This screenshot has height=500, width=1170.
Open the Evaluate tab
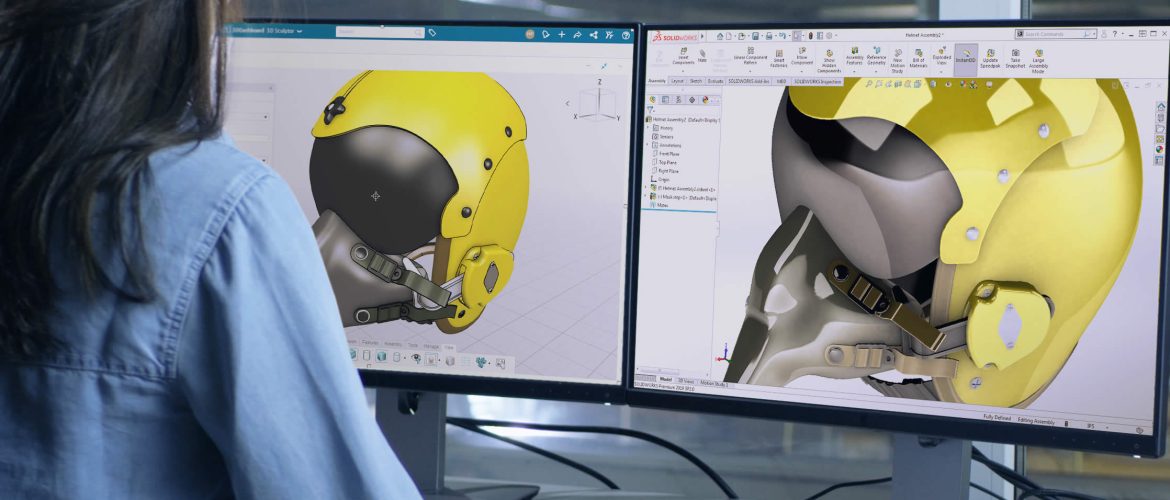715,81
